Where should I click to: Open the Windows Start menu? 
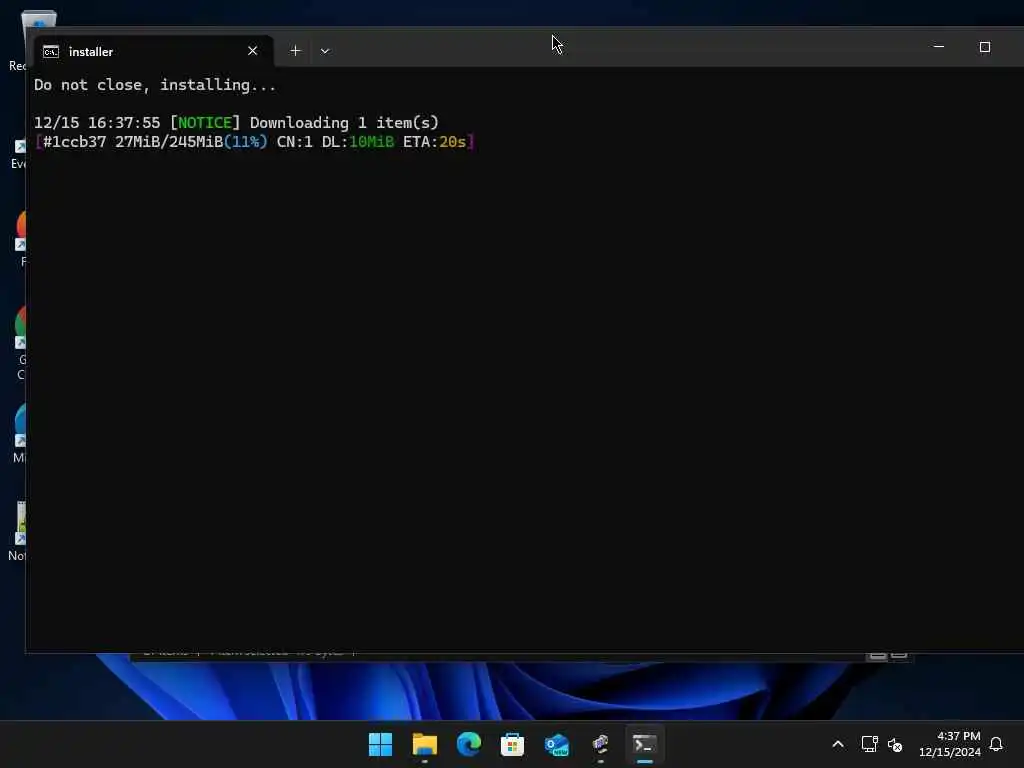coord(380,744)
